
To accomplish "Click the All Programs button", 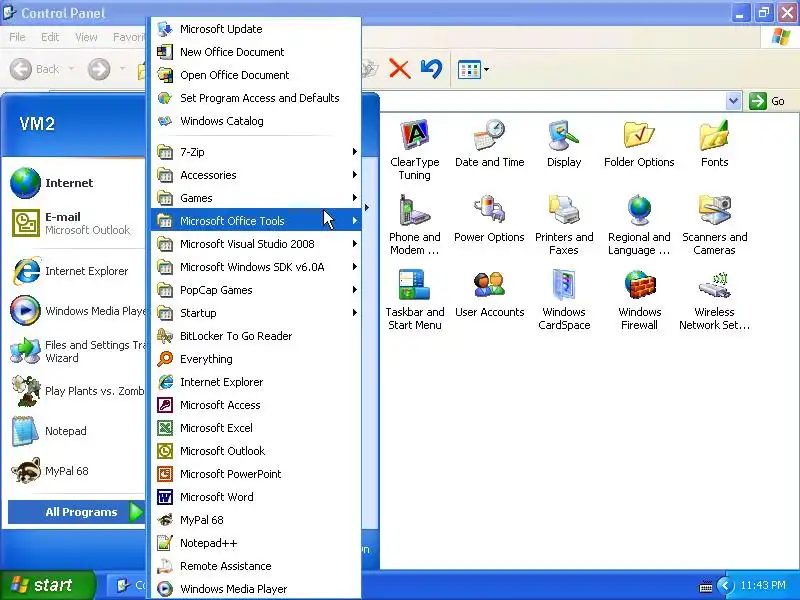I will [77, 512].
